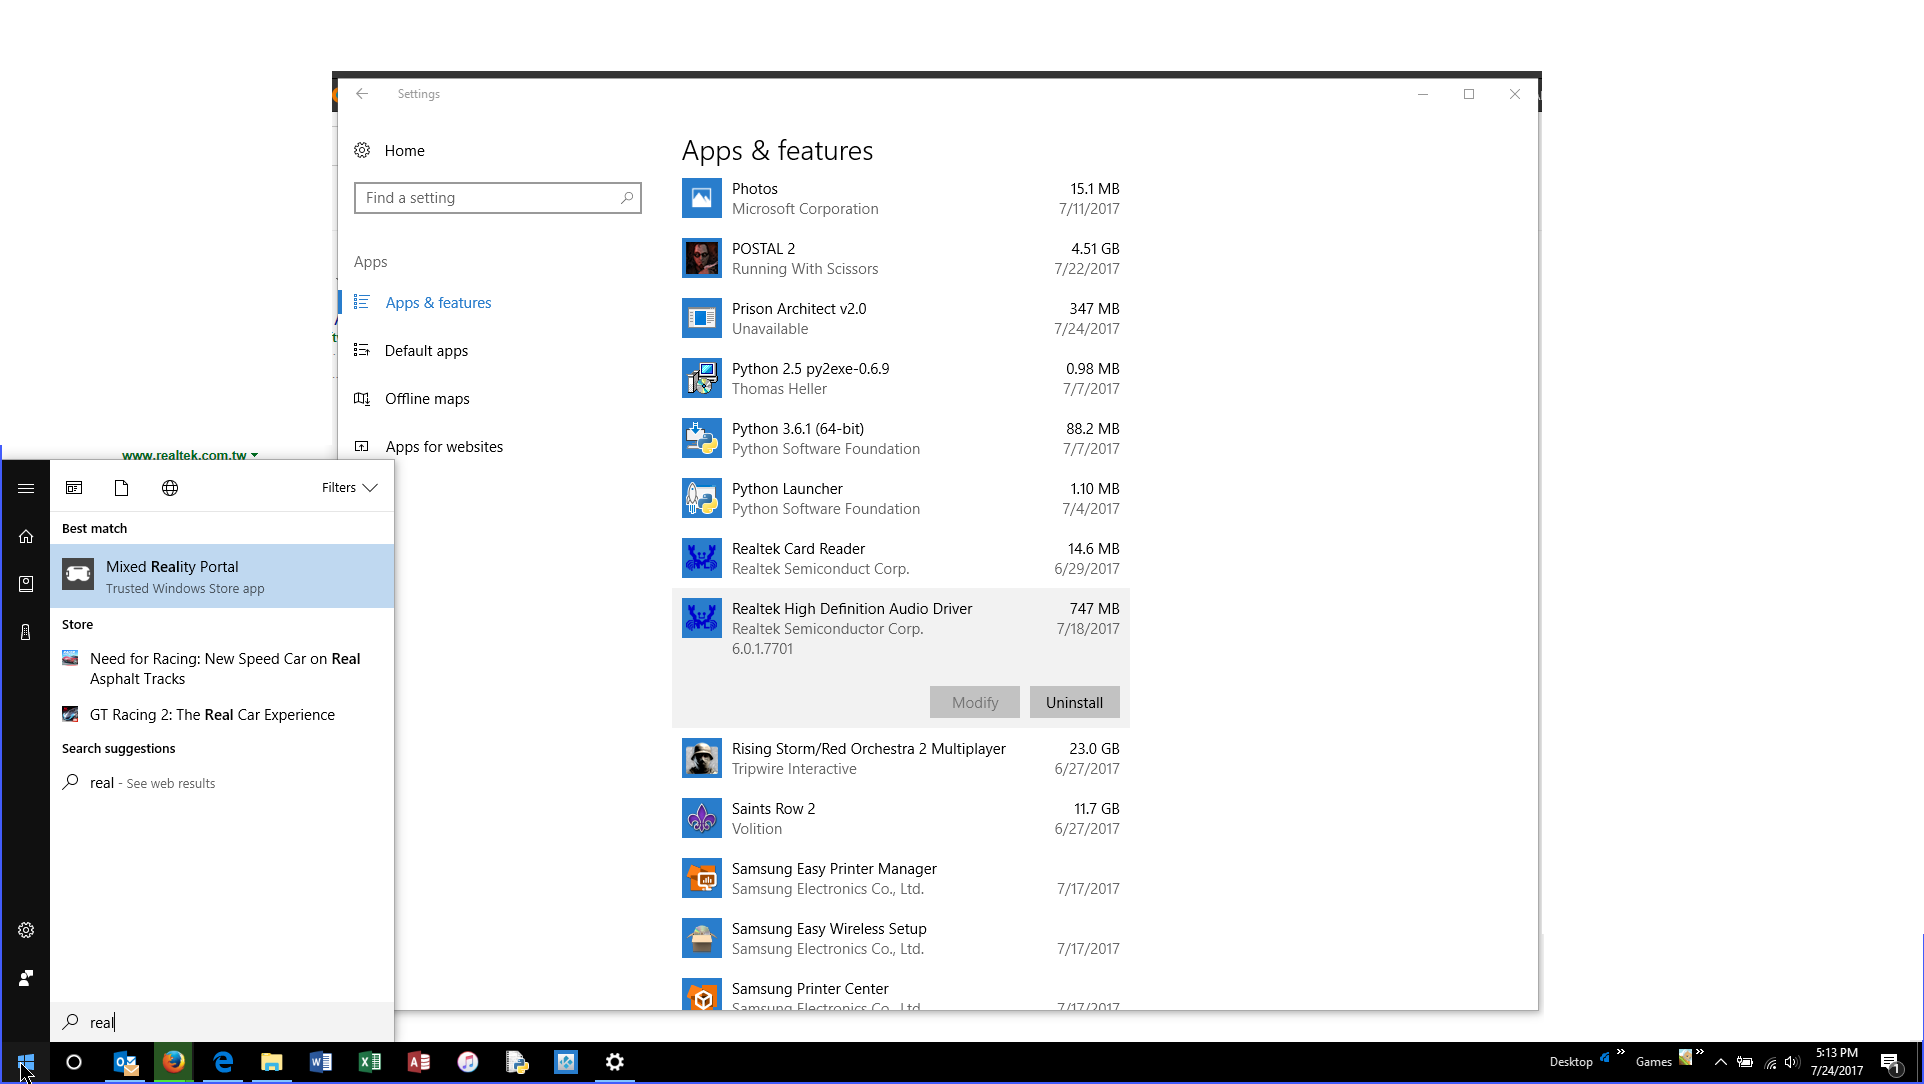
Task: Open the Settings gear in search sidebar
Action: pyautogui.click(x=26, y=930)
